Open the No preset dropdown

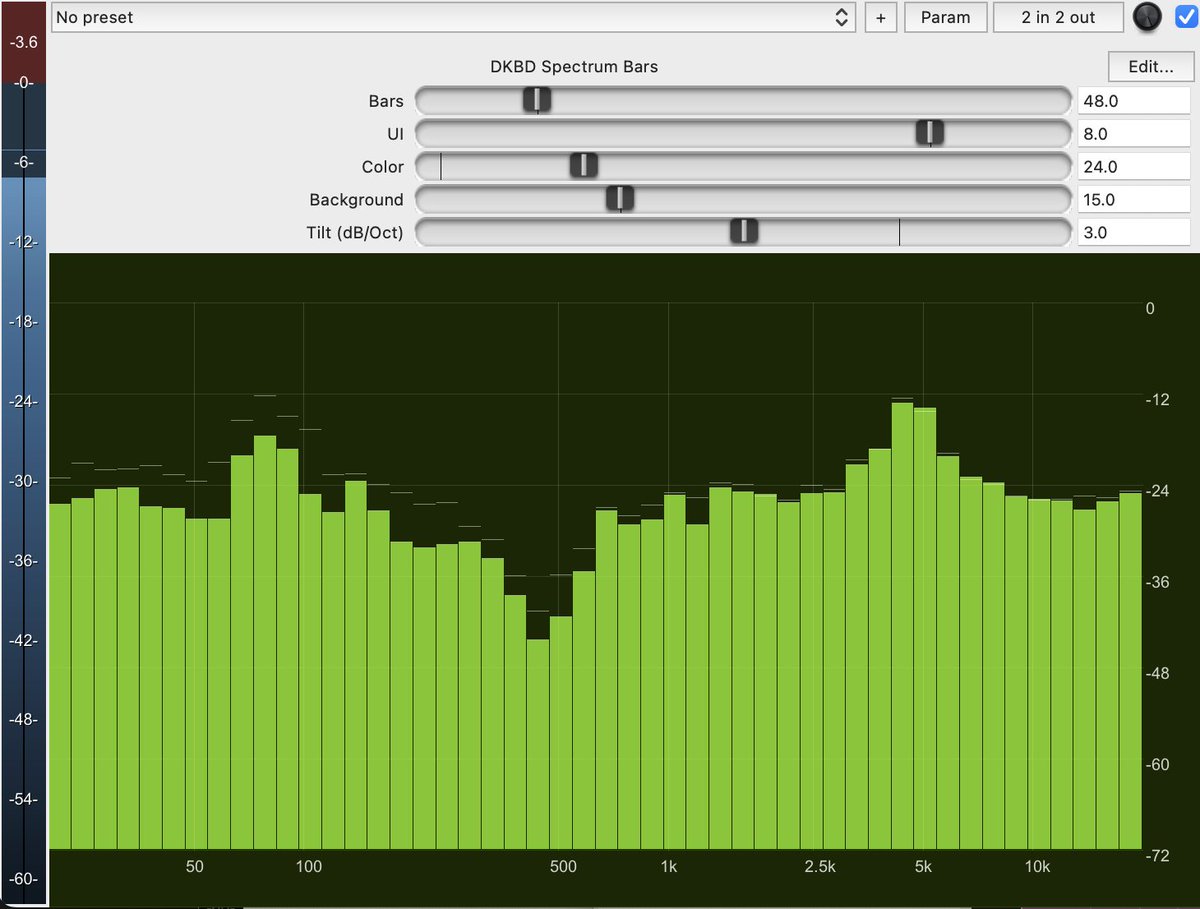[x=453, y=17]
